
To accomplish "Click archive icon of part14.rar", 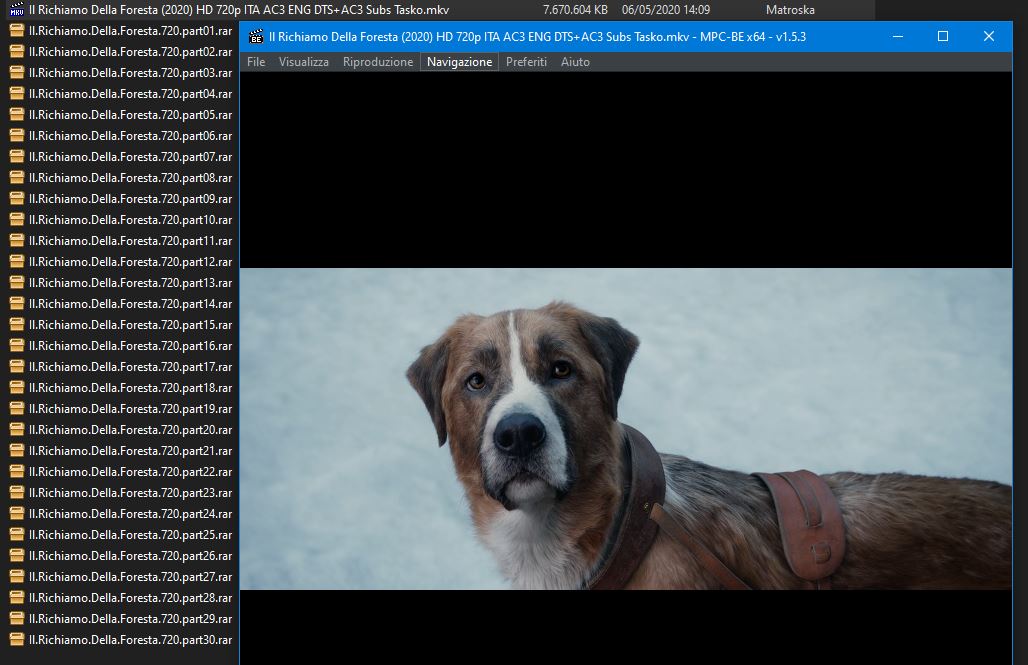I will pyautogui.click(x=17, y=304).
